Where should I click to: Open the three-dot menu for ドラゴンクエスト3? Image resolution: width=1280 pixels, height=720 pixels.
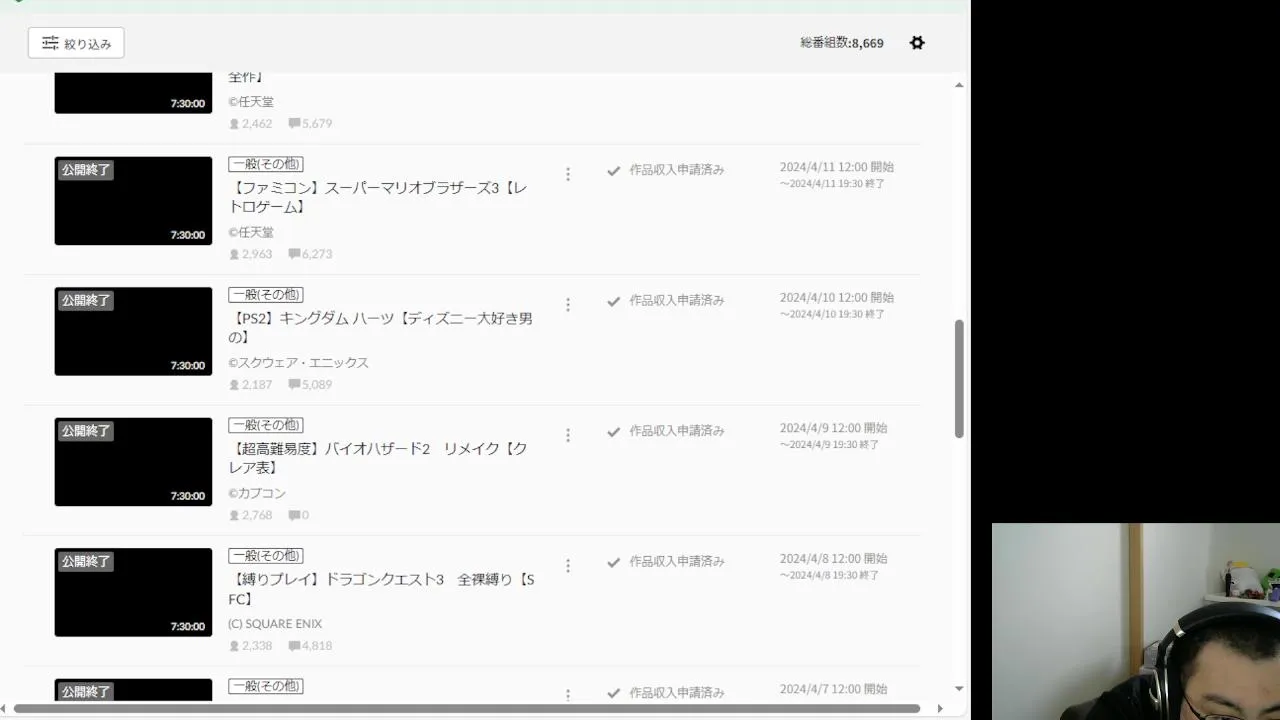coord(568,566)
